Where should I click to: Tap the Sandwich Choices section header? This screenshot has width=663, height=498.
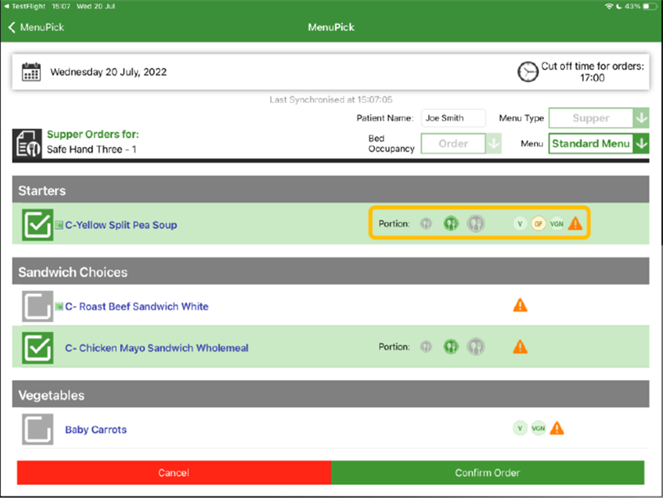(331, 271)
